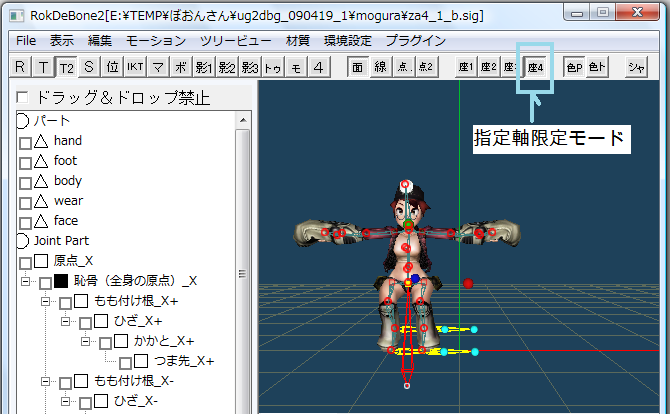Image resolution: width=670 pixels, height=414 pixels.
Task: Click the IKT toolbar button
Action: click(135, 67)
